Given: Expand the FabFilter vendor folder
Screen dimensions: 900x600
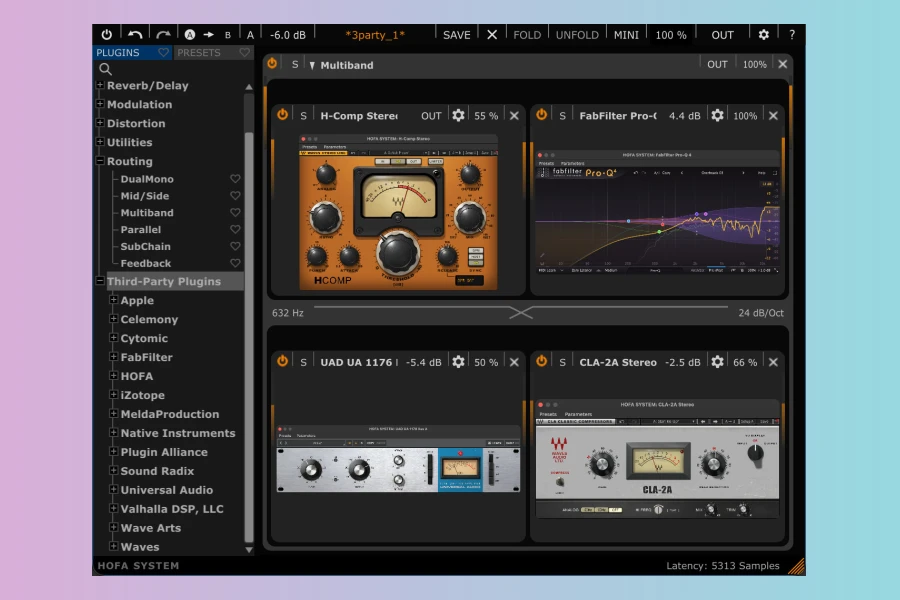Looking at the screenshot, I should tap(114, 357).
